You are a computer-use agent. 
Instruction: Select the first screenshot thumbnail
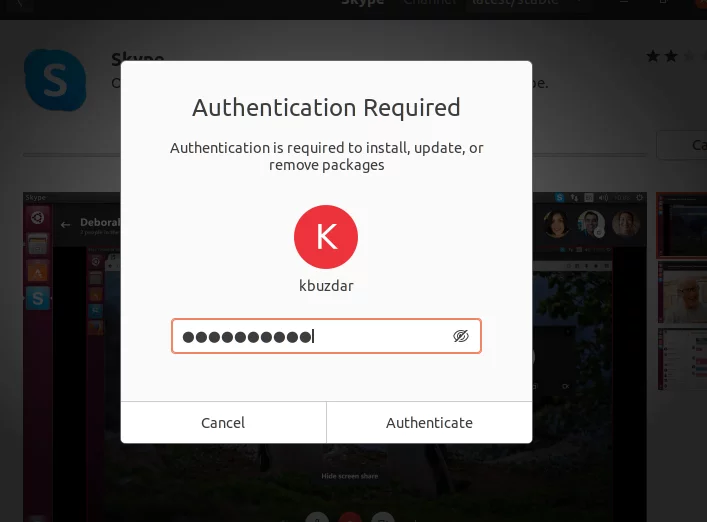tap(682, 225)
